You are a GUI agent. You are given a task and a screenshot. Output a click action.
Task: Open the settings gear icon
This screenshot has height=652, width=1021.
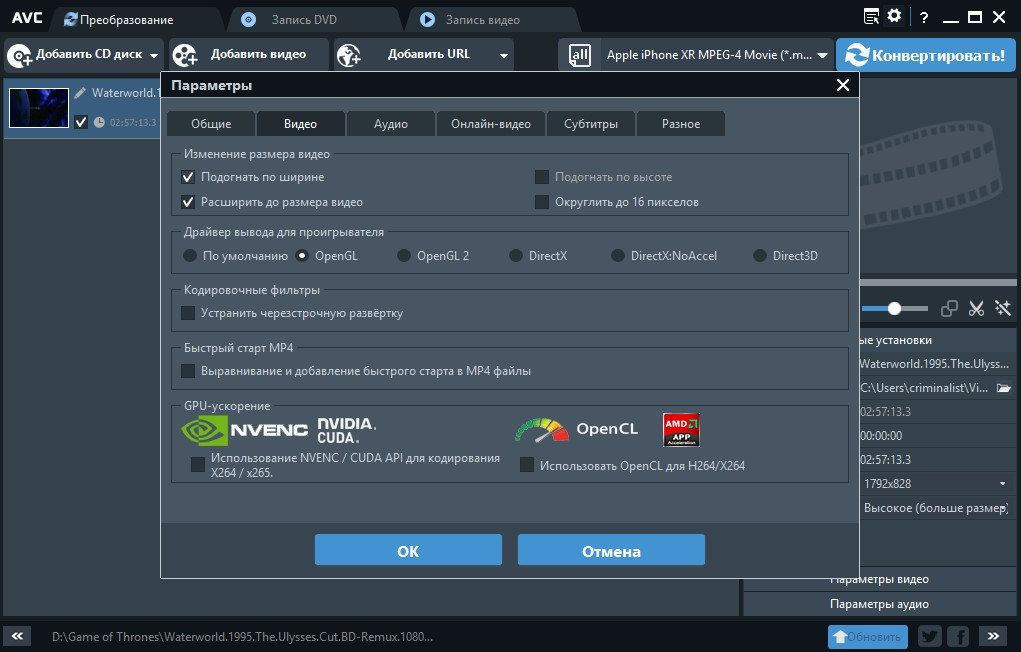point(894,16)
